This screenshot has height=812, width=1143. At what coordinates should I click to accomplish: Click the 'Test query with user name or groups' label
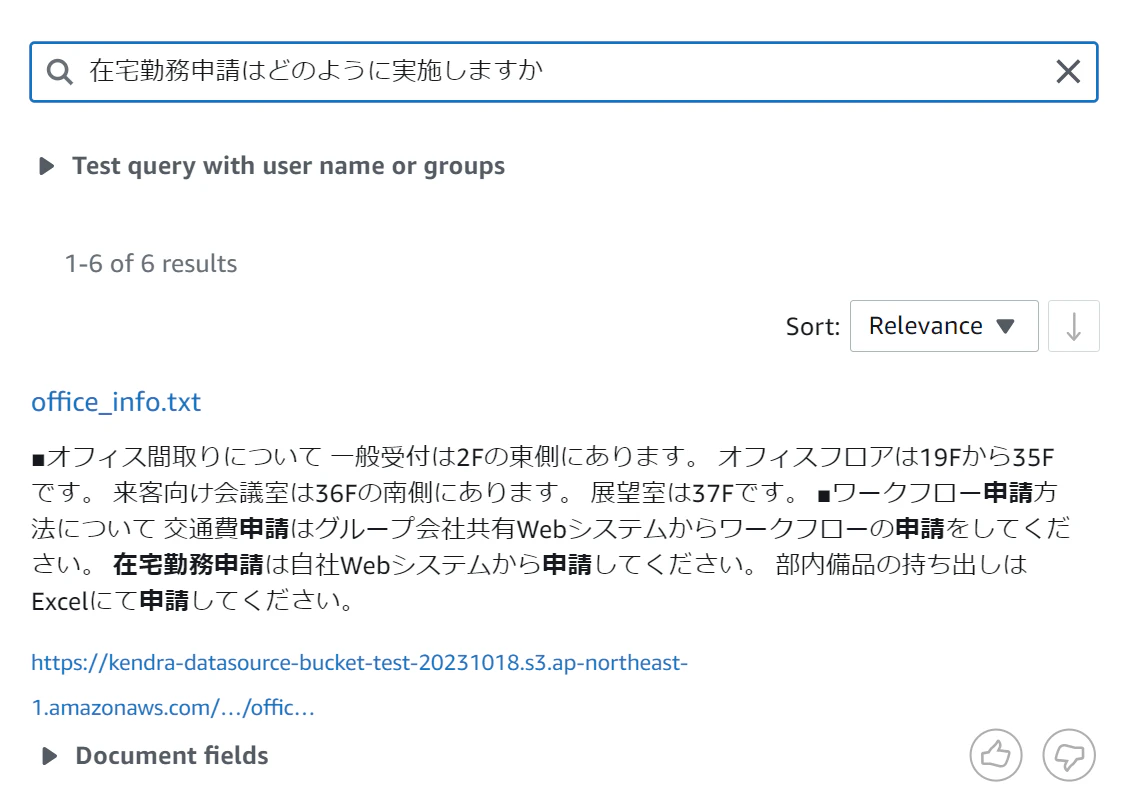[289, 166]
